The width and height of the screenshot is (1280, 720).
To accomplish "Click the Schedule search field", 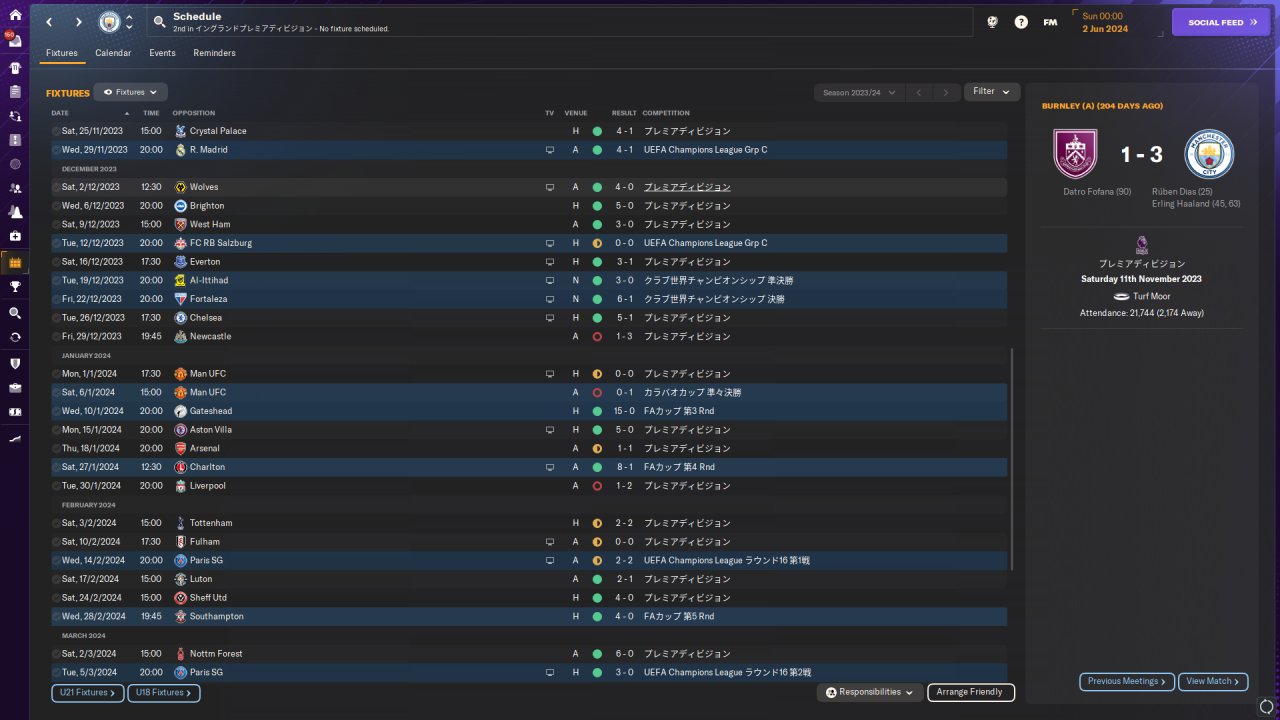I will (560, 22).
